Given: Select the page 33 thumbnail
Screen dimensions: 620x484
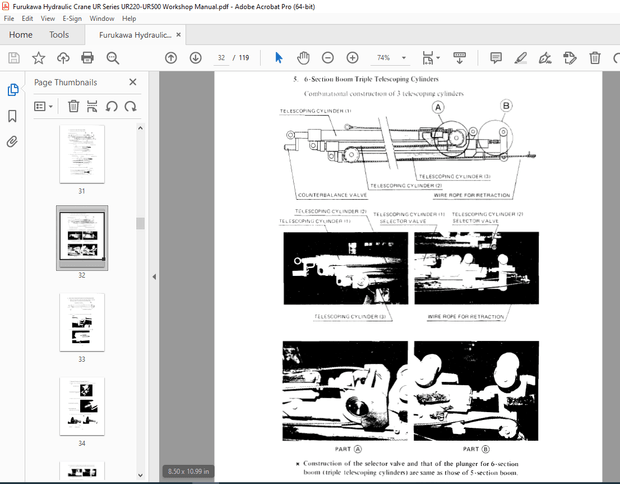Looking at the screenshot, I should [81, 323].
